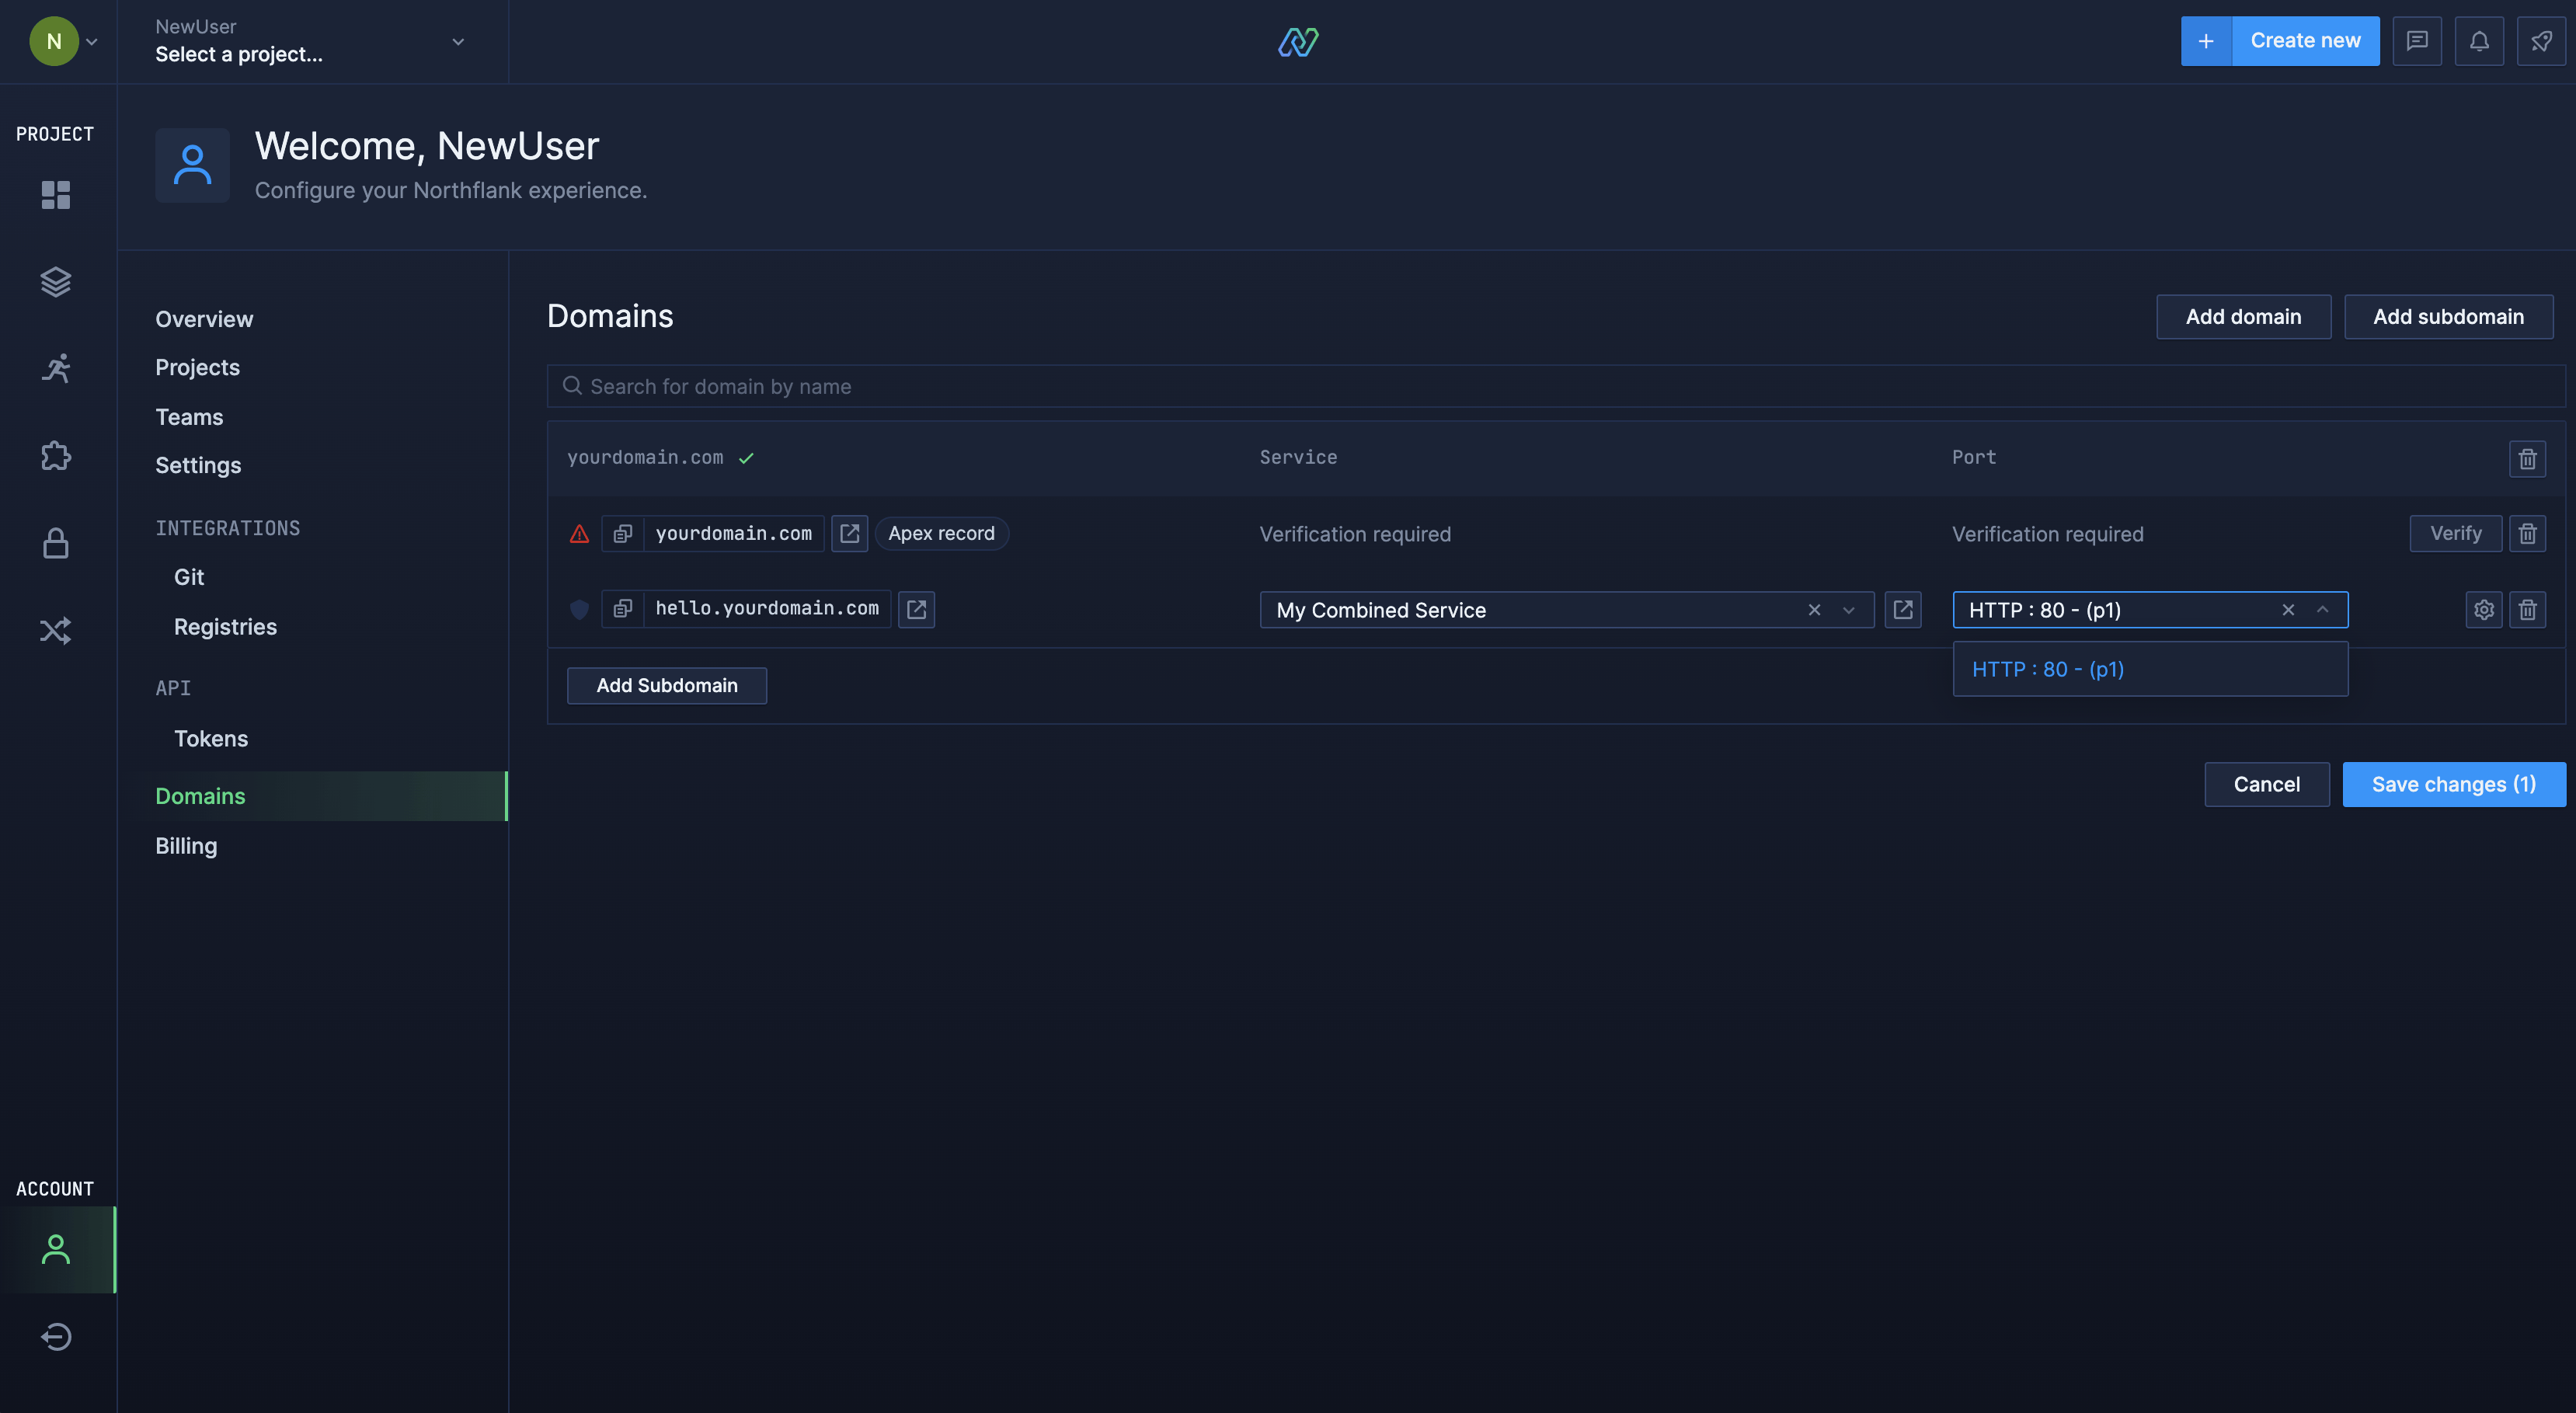This screenshot has width=2576, height=1413.
Task: Copy the yourdomain.com apex record name
Action: pyautogui.click(x=622, y=534)
